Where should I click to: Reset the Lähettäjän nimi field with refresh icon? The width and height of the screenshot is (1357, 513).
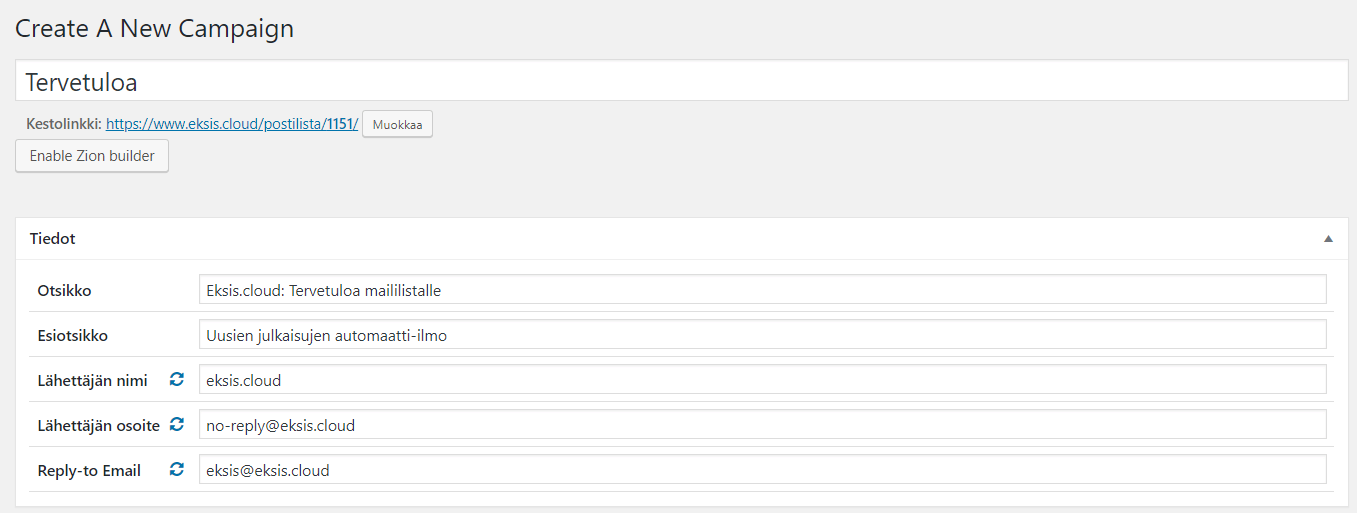click(x=177, y=380)
